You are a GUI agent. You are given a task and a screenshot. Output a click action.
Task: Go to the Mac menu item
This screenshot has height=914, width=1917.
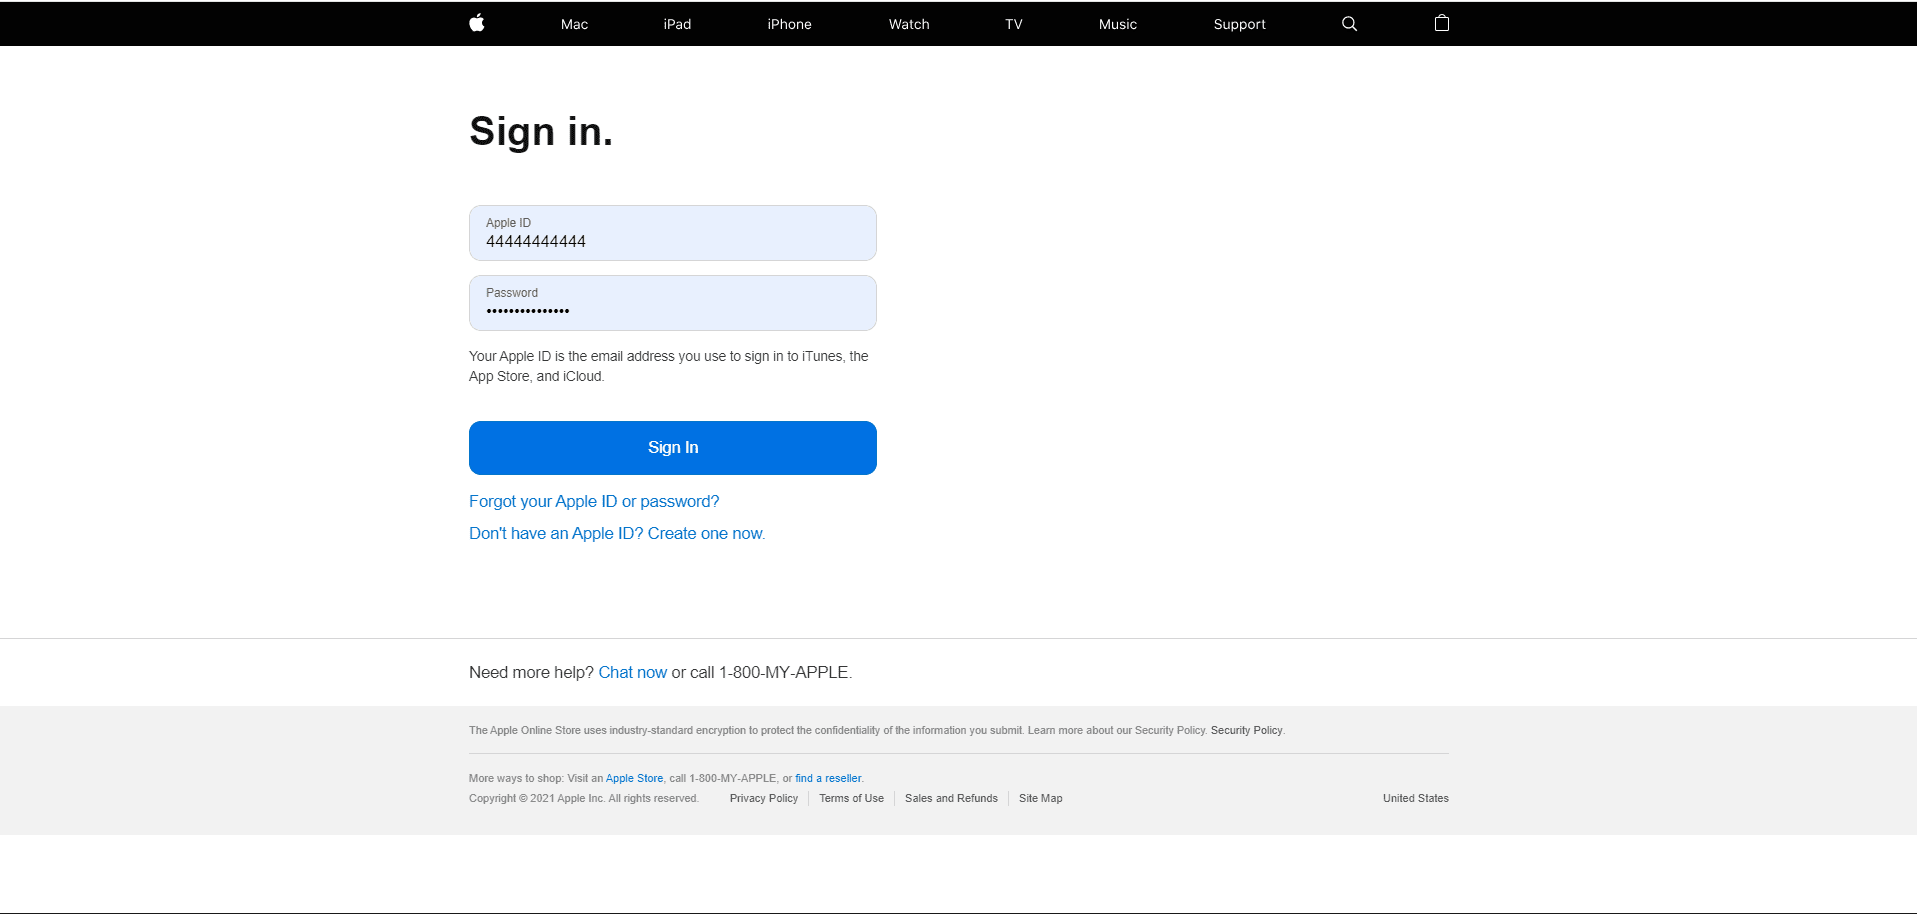pyautogui.click(x=574, y=24)
